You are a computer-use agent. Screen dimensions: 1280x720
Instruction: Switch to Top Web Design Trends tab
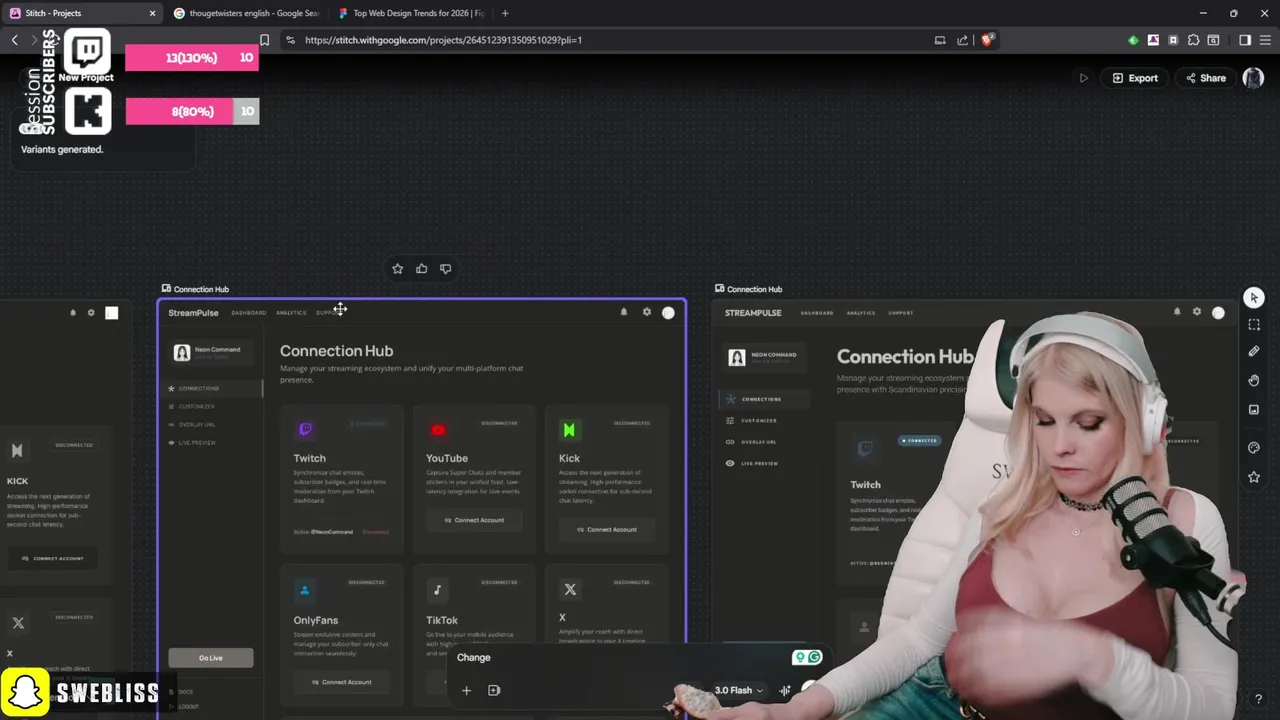[410, 13]
